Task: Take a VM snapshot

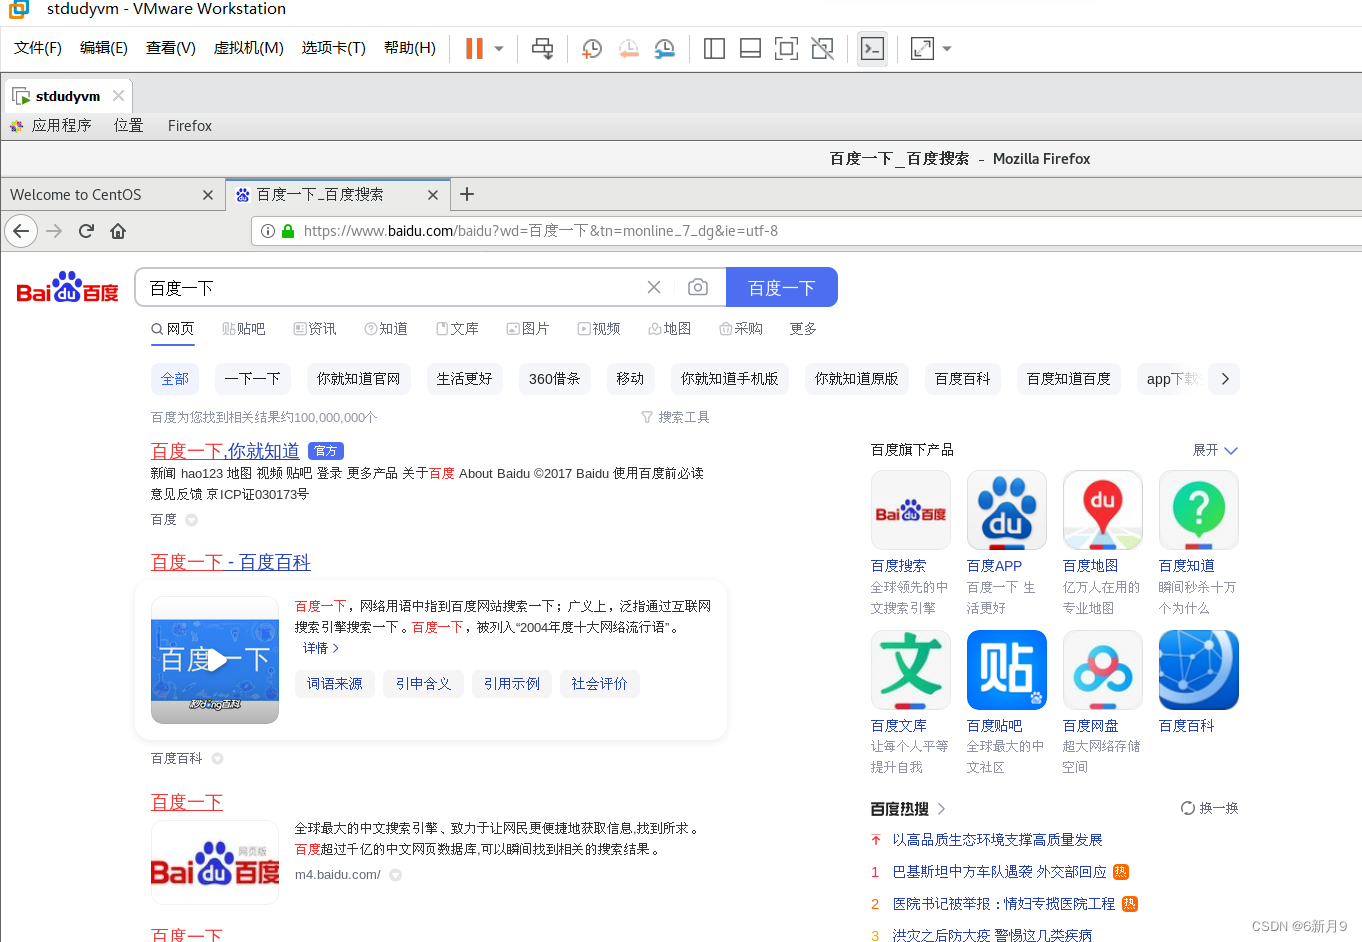Action: pos(592,48)
